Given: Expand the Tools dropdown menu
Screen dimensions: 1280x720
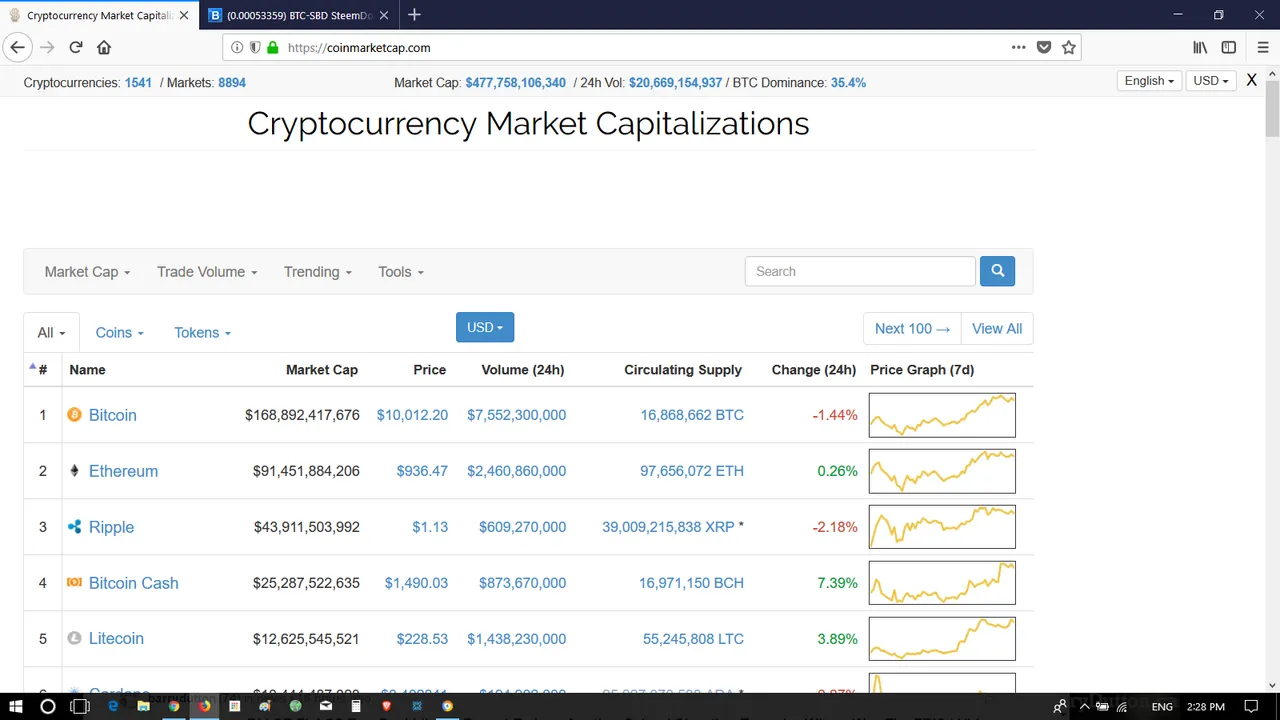Looking at the screenshot, I should 401,272.
